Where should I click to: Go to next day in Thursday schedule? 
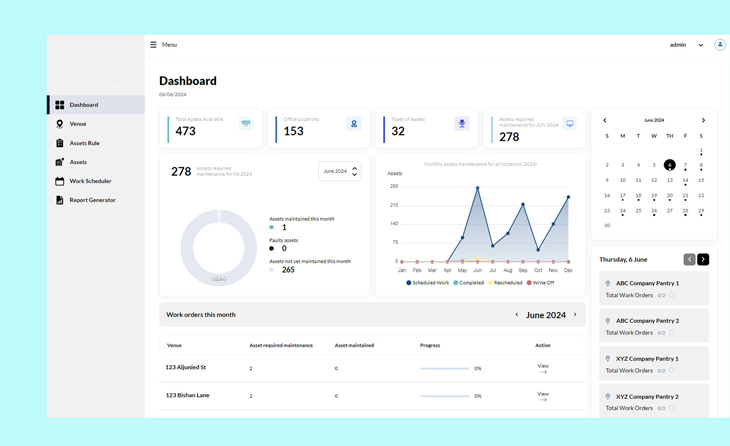[703, 259]
